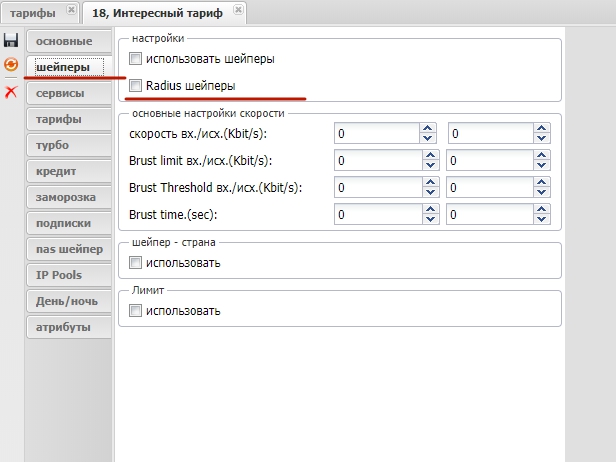Select the 'День/ночь' side tab

pos(68,301)
